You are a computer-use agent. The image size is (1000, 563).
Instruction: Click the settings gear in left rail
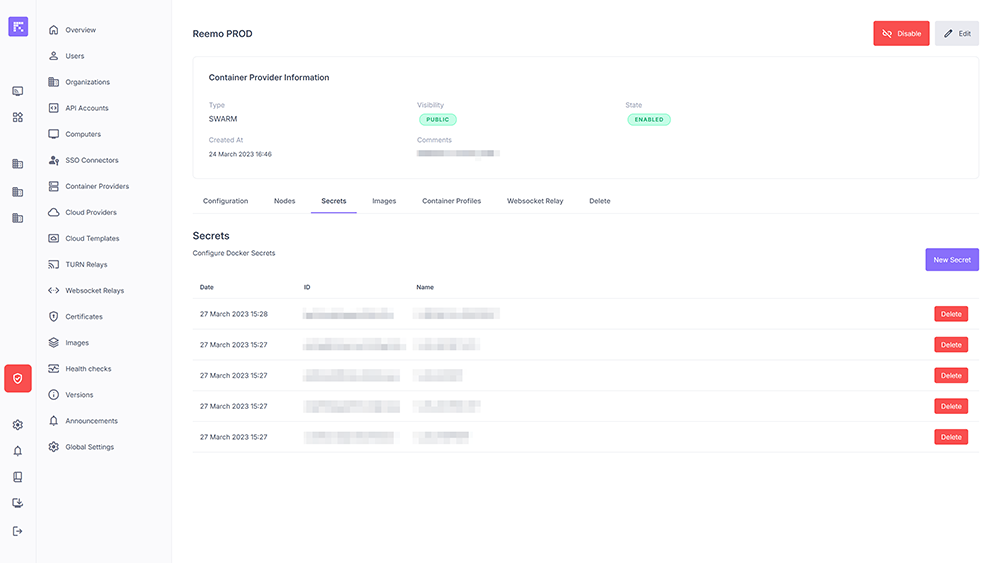18,425
